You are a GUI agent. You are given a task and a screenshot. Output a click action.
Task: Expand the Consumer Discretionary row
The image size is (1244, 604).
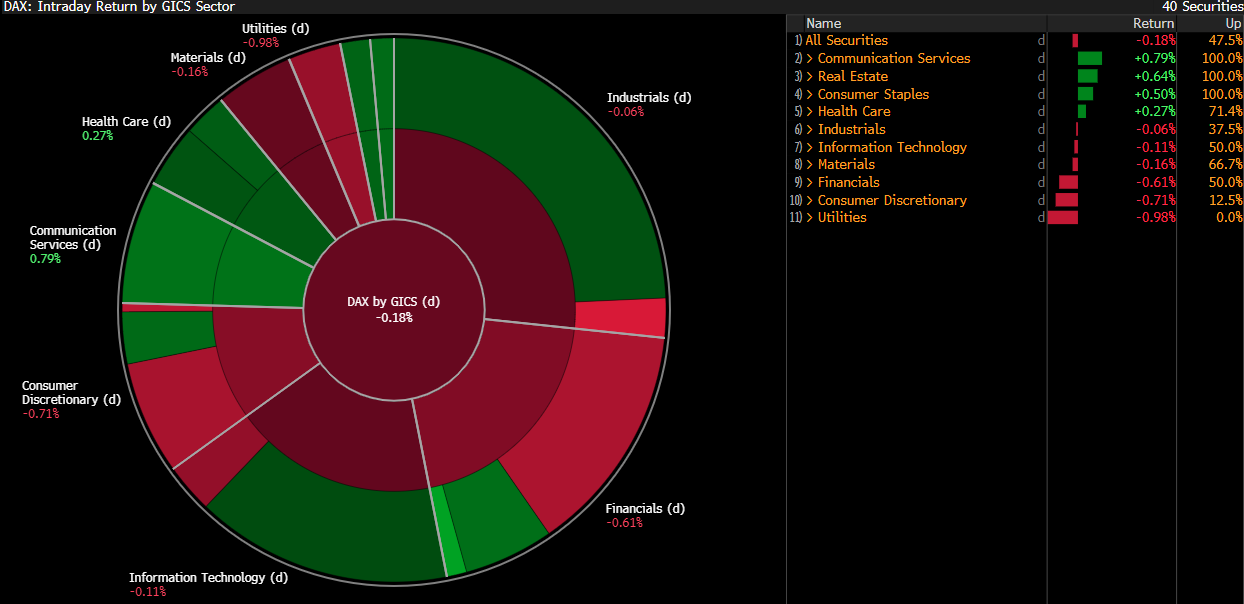810,200
